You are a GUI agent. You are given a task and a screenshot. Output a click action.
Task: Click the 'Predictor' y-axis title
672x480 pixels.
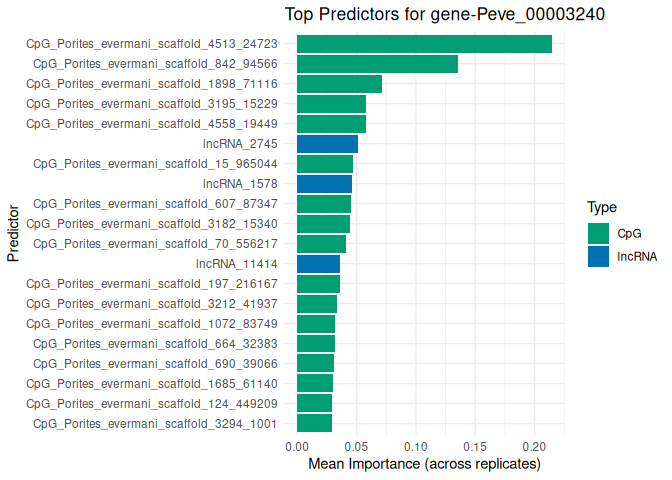pyautogui.click(x=13, y=234)
